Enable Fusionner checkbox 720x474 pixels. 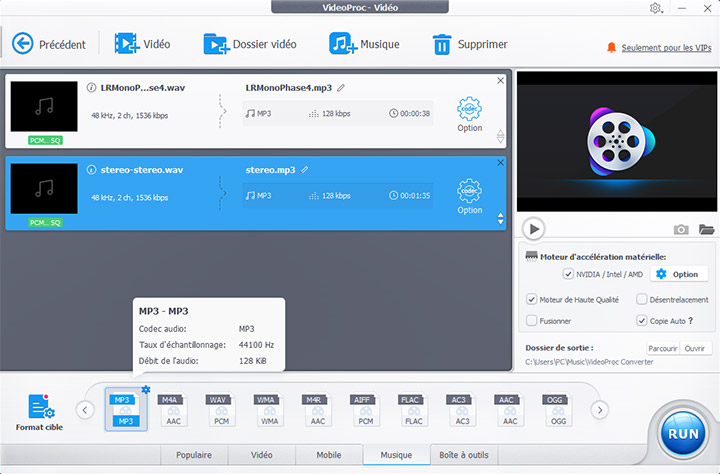pos(531,321)
